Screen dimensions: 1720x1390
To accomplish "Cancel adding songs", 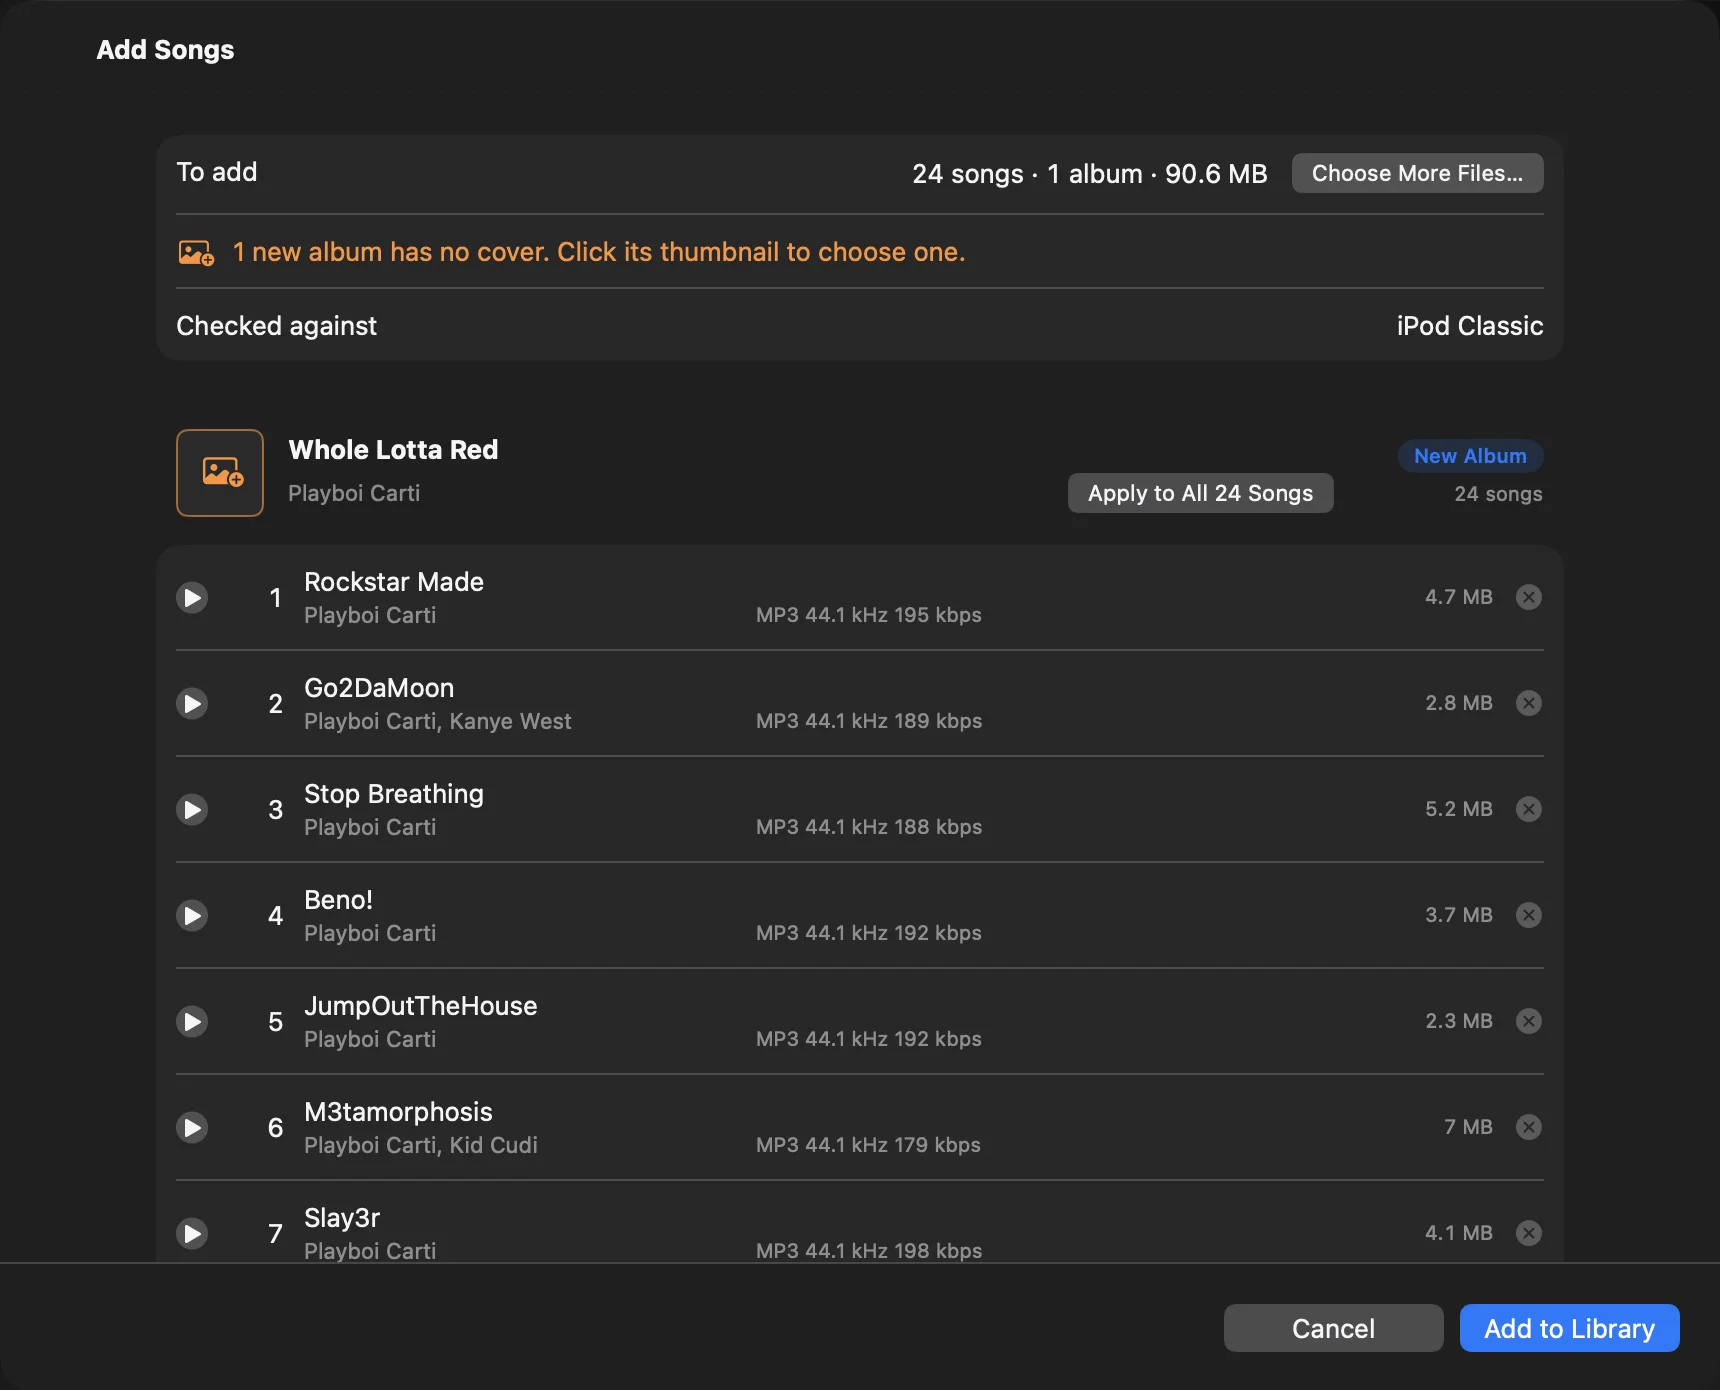I will pyautogui.click(x=1333, y=1328).
